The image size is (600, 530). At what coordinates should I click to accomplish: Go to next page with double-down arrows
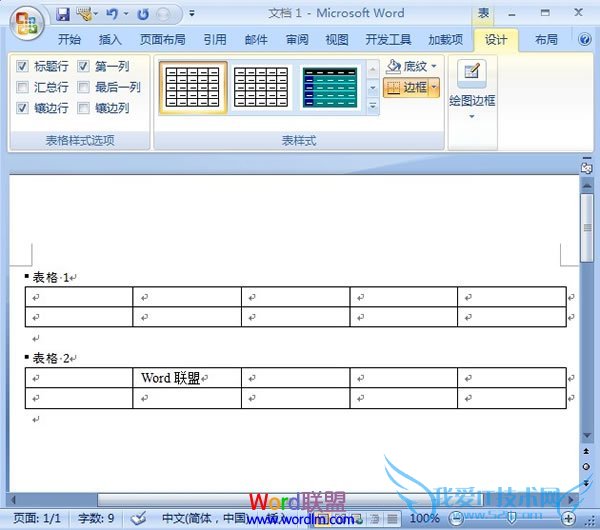(586, 483)
